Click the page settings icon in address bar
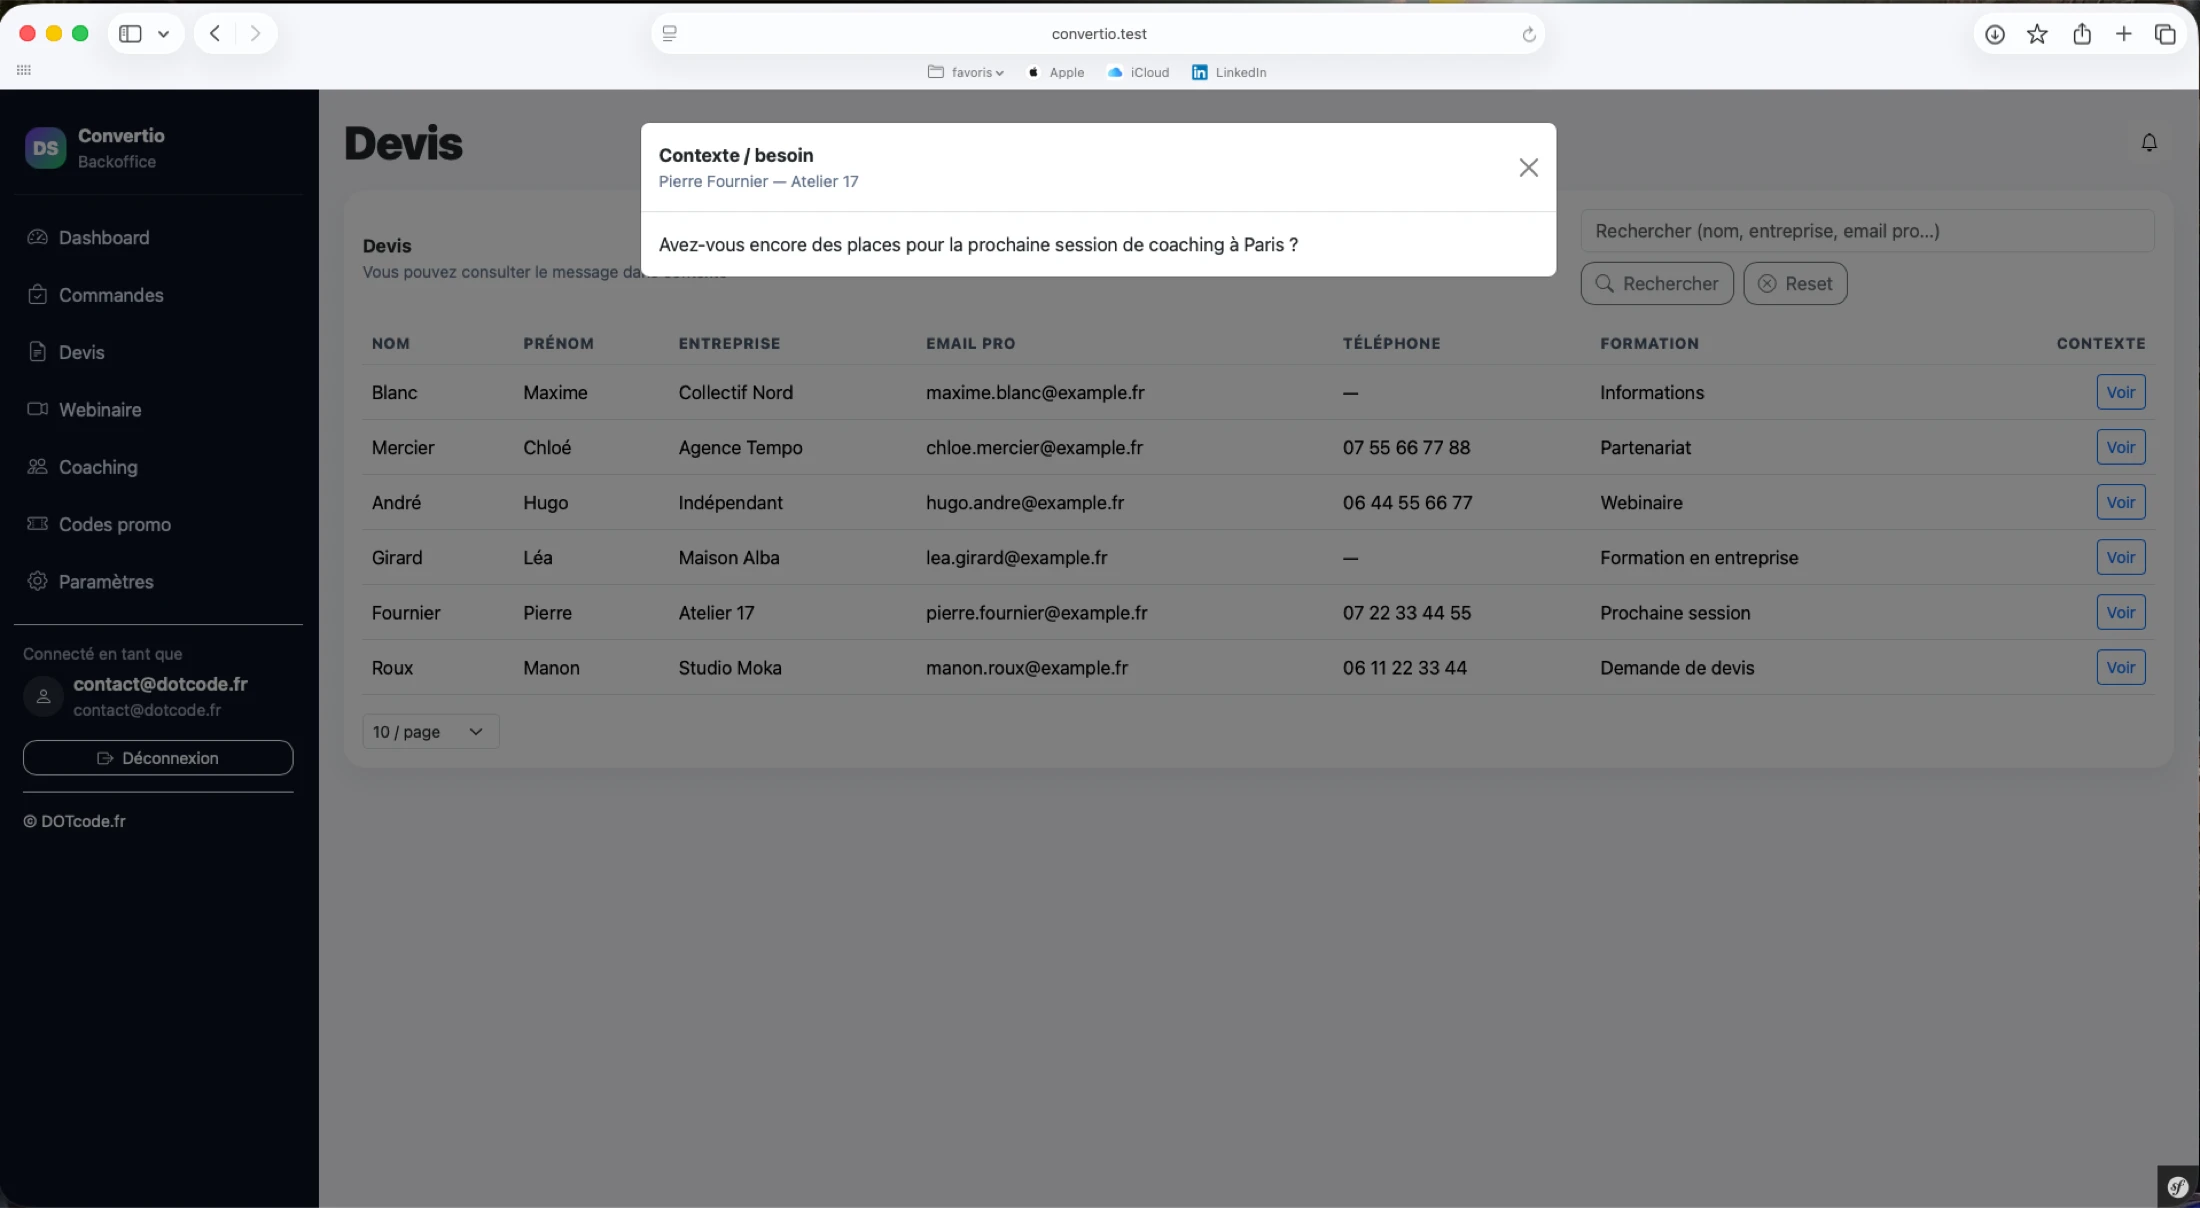The height and width of the screenshot is (1208, 2200). pyautogui.click(x=670, y=34)
